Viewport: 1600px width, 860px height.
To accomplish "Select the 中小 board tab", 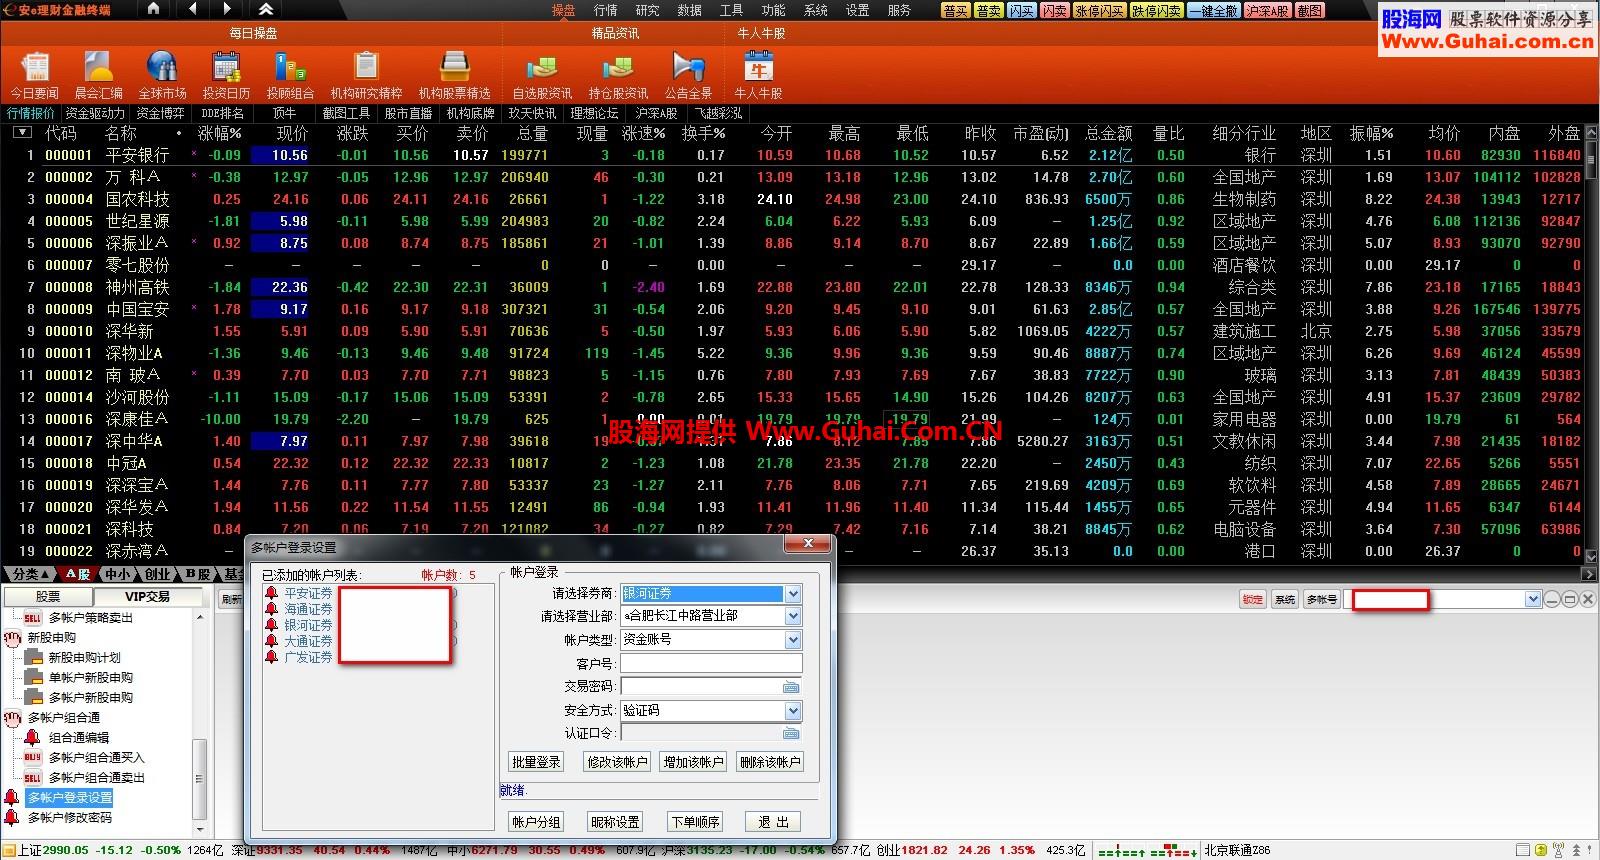I will pyautogui.click(x=118, y=574).
